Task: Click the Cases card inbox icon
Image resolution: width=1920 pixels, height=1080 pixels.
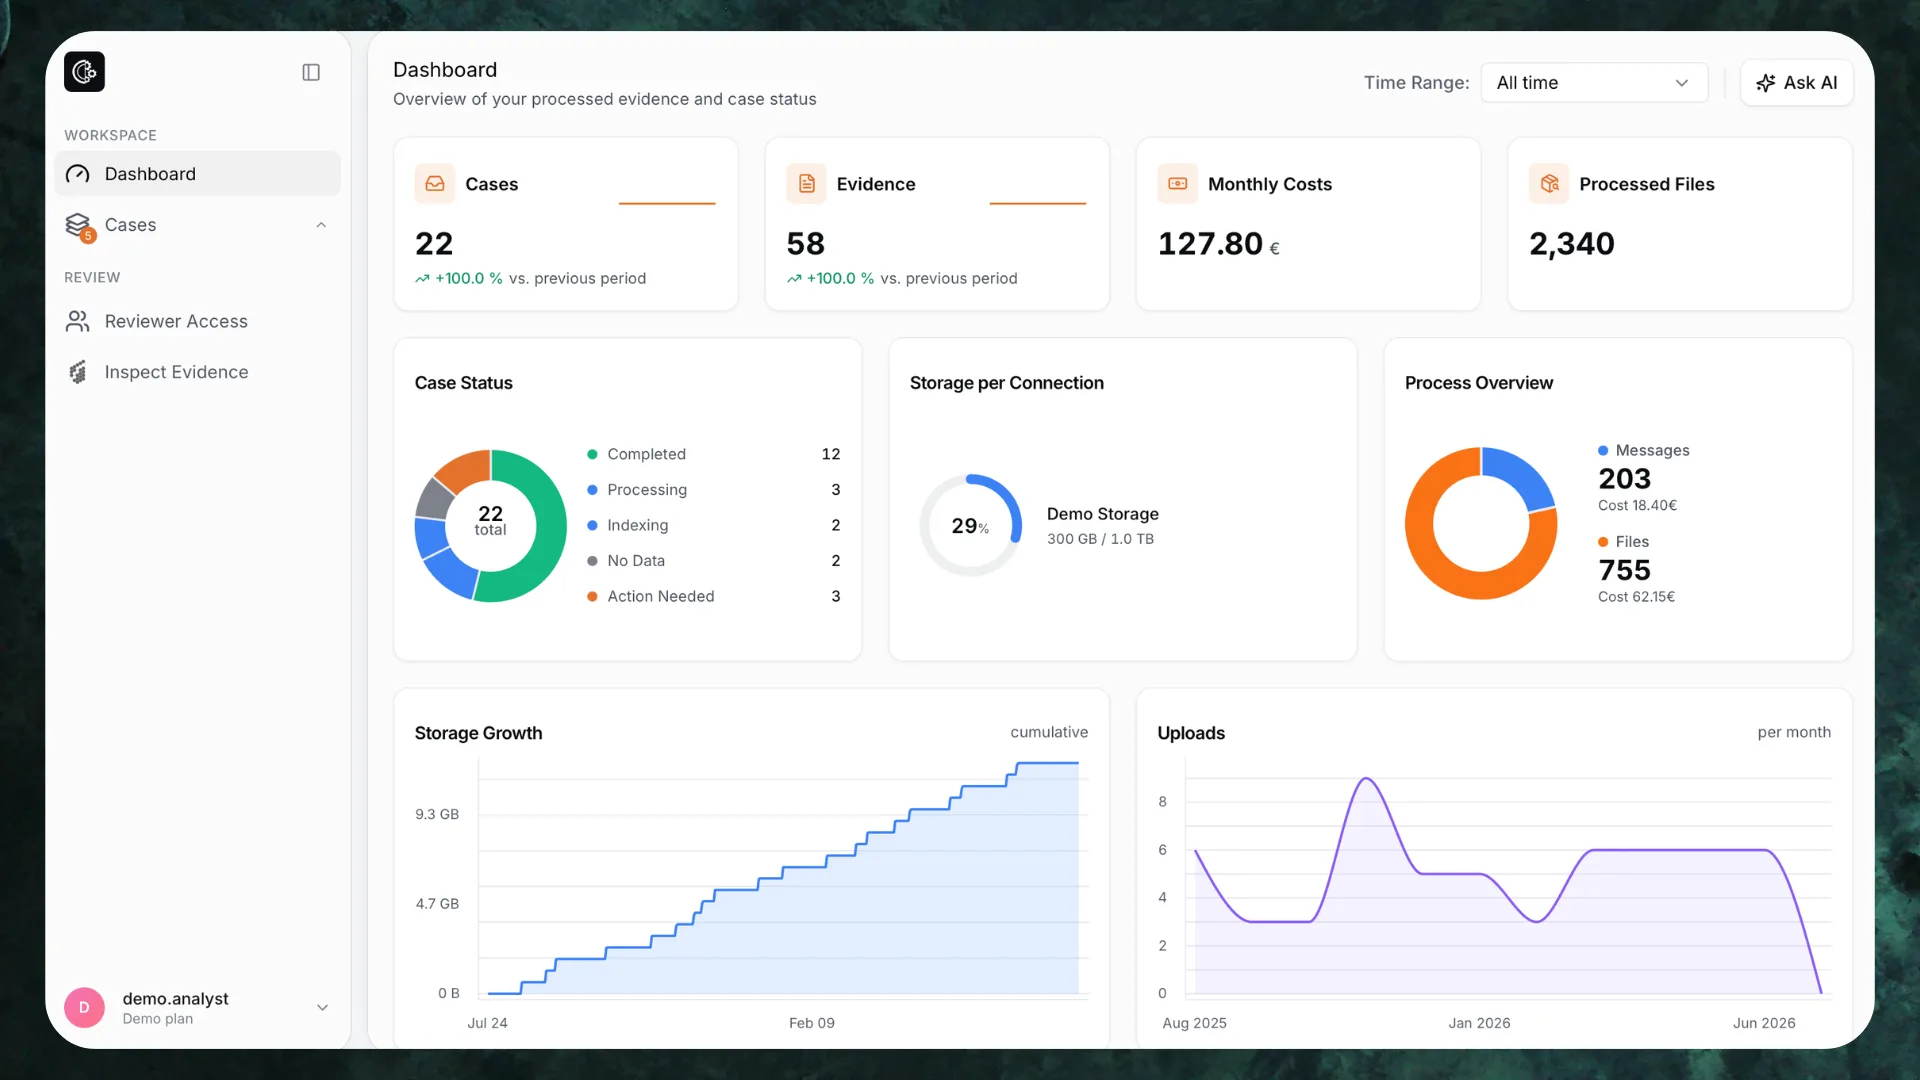Action: point(435,184)
